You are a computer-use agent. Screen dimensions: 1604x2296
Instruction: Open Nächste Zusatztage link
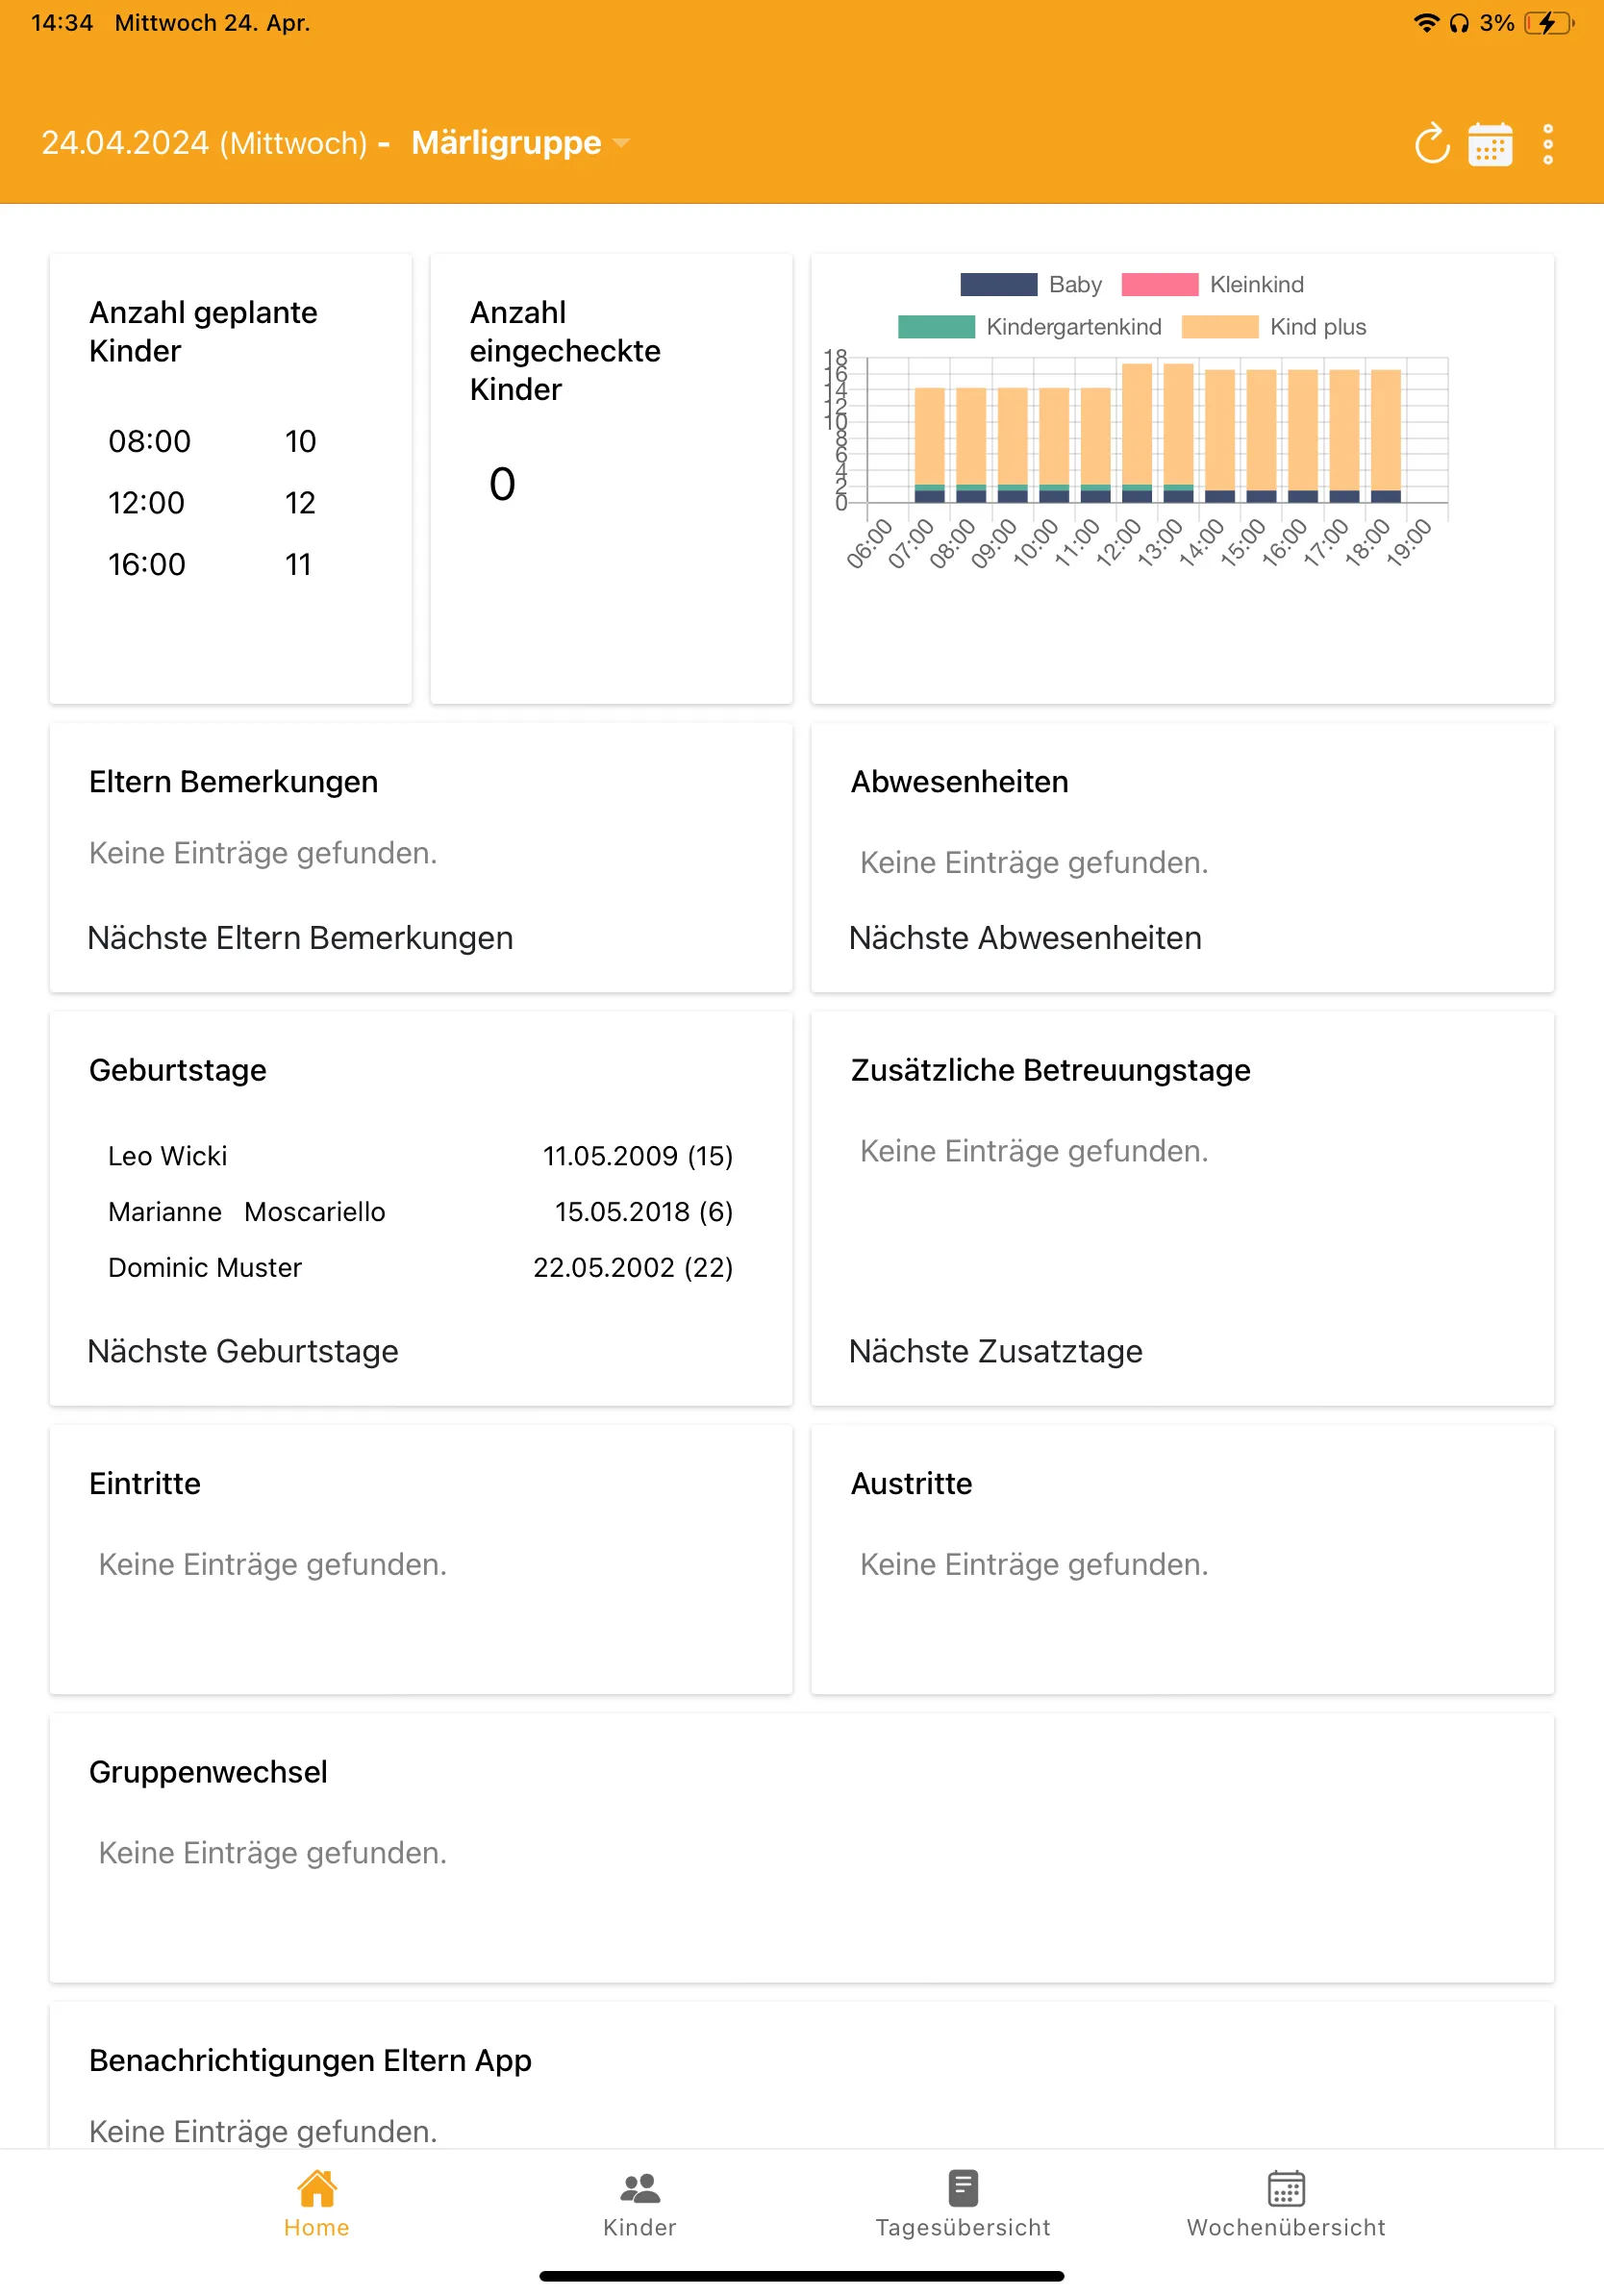995,1351
